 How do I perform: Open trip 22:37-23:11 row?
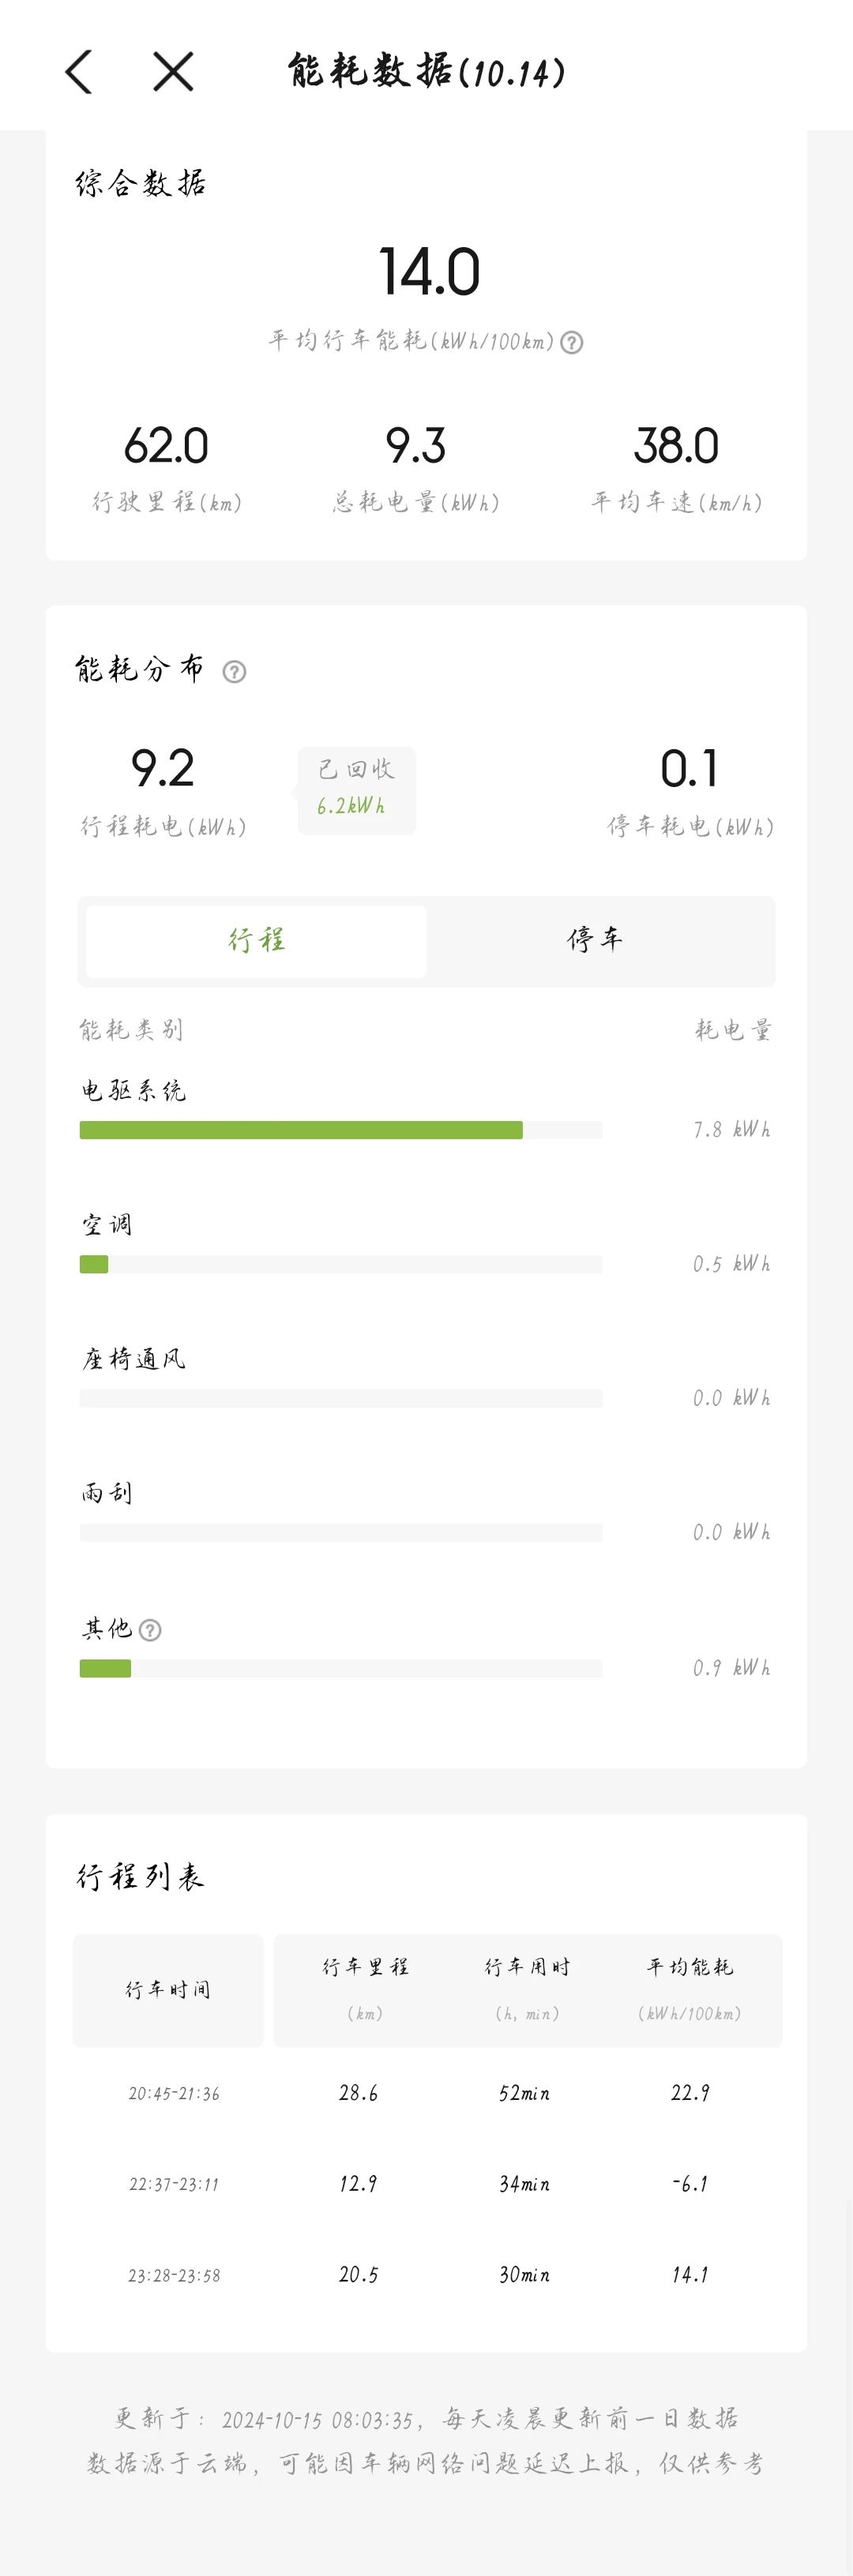(427, 2184)
